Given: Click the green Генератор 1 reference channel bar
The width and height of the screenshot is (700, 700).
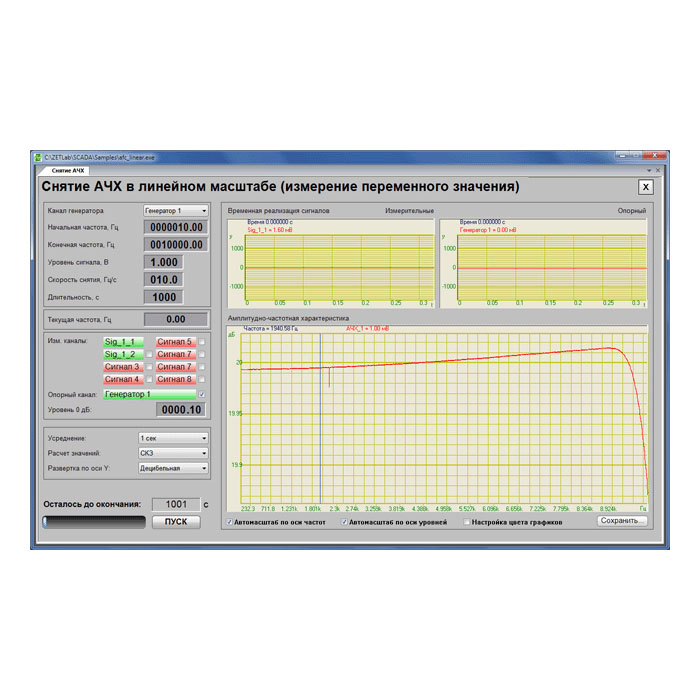Looking at the screenshot, I should (x=150, y=395).
